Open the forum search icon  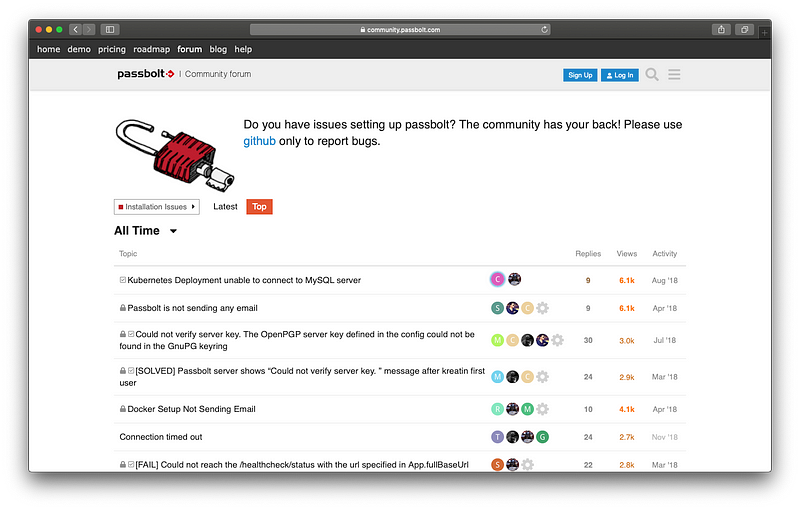click(652, 74)
